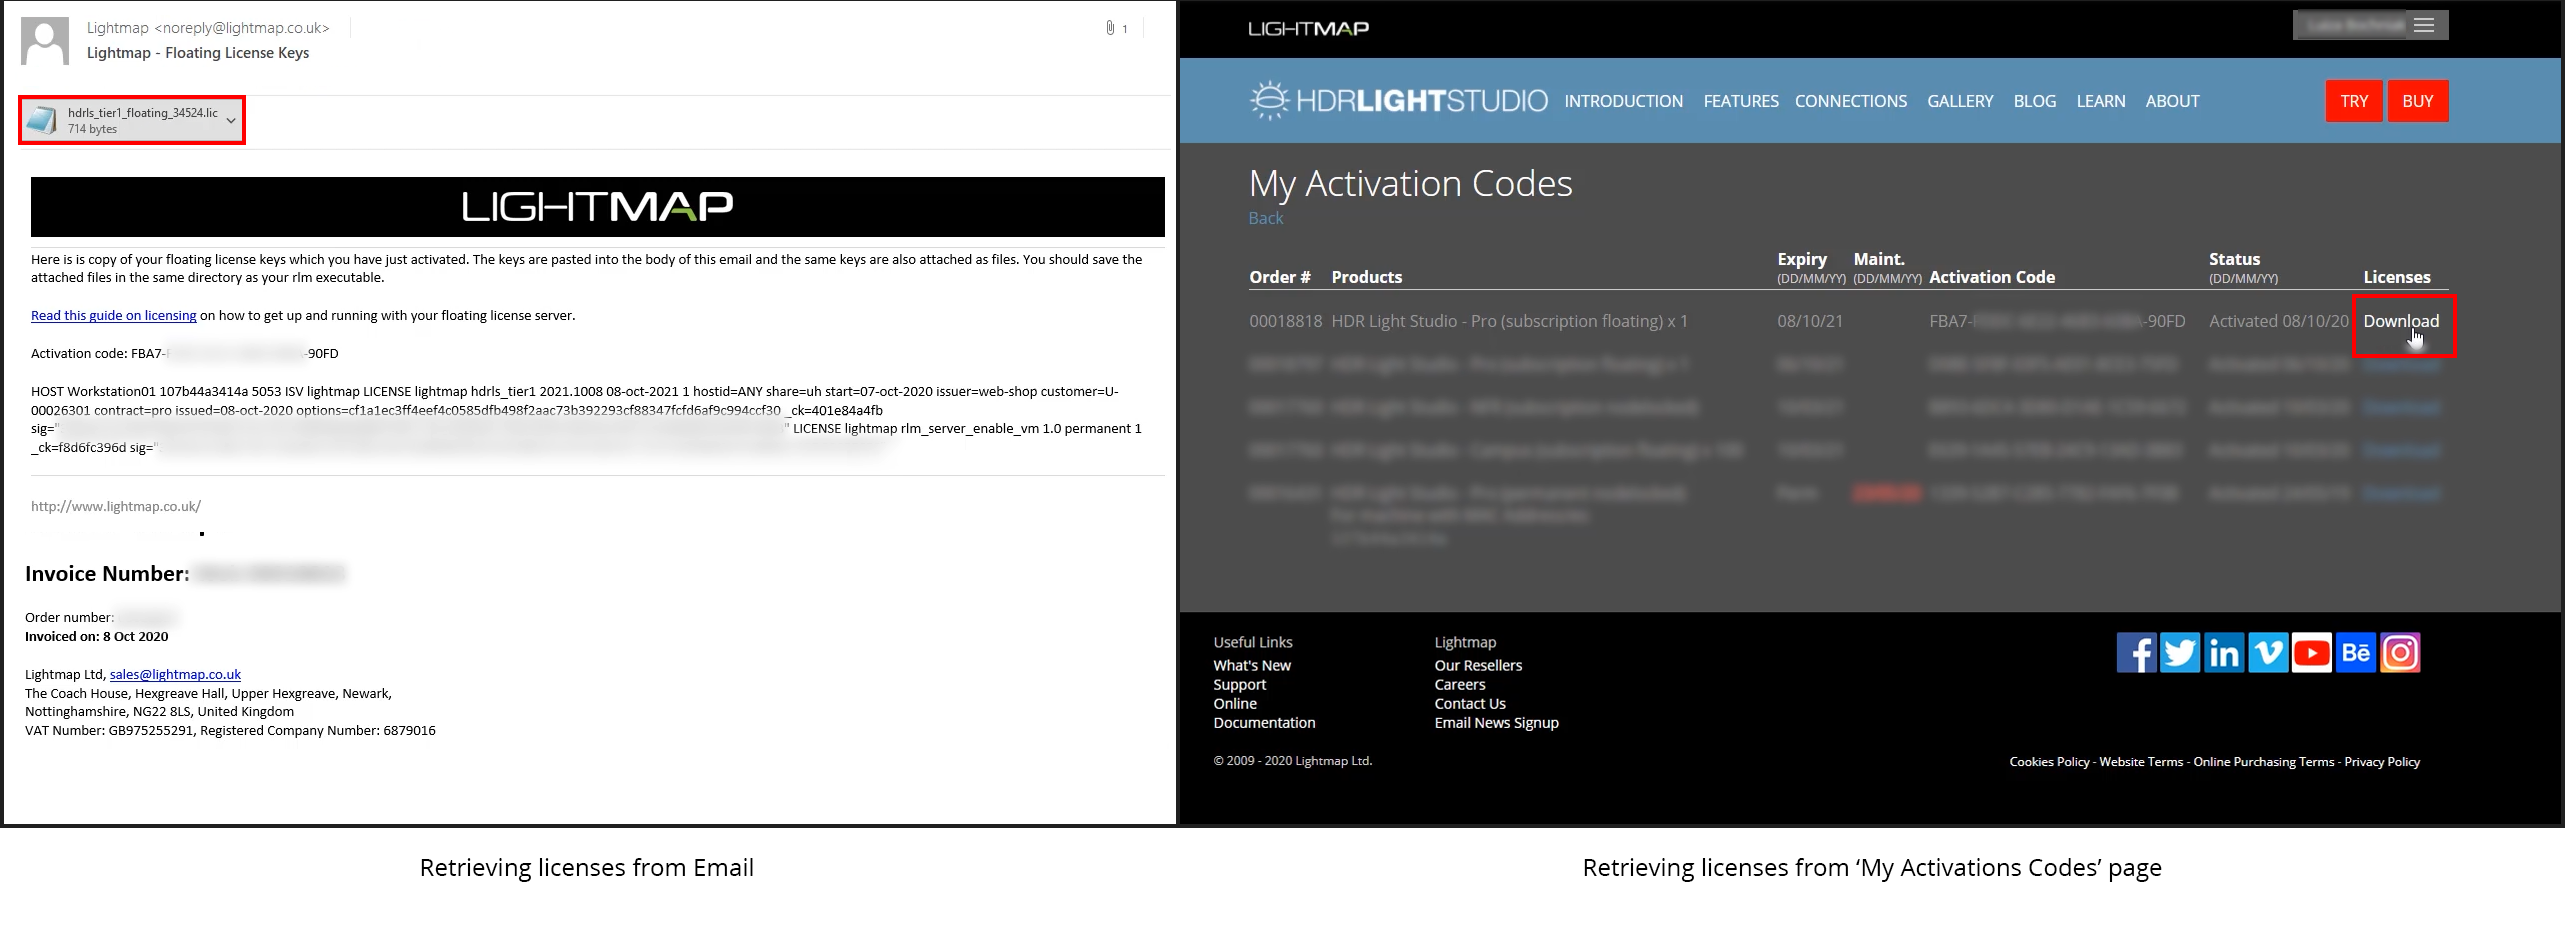Click the Lightmap banner logo in email
The height and width of the screenshot is (942, 2565).
click(598, 207)
